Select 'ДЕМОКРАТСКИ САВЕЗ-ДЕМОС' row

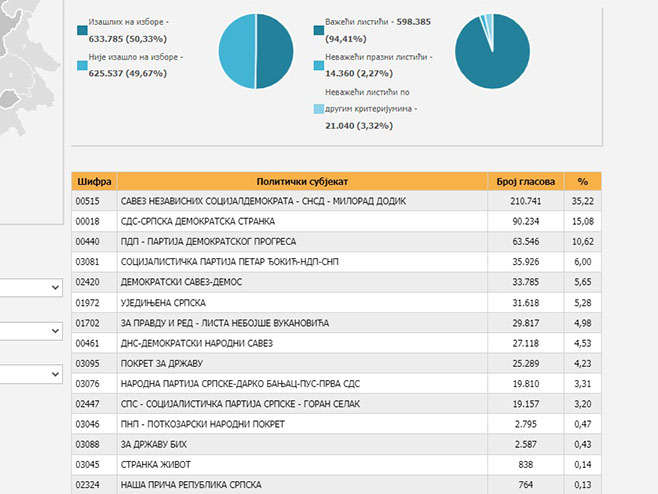336,282
